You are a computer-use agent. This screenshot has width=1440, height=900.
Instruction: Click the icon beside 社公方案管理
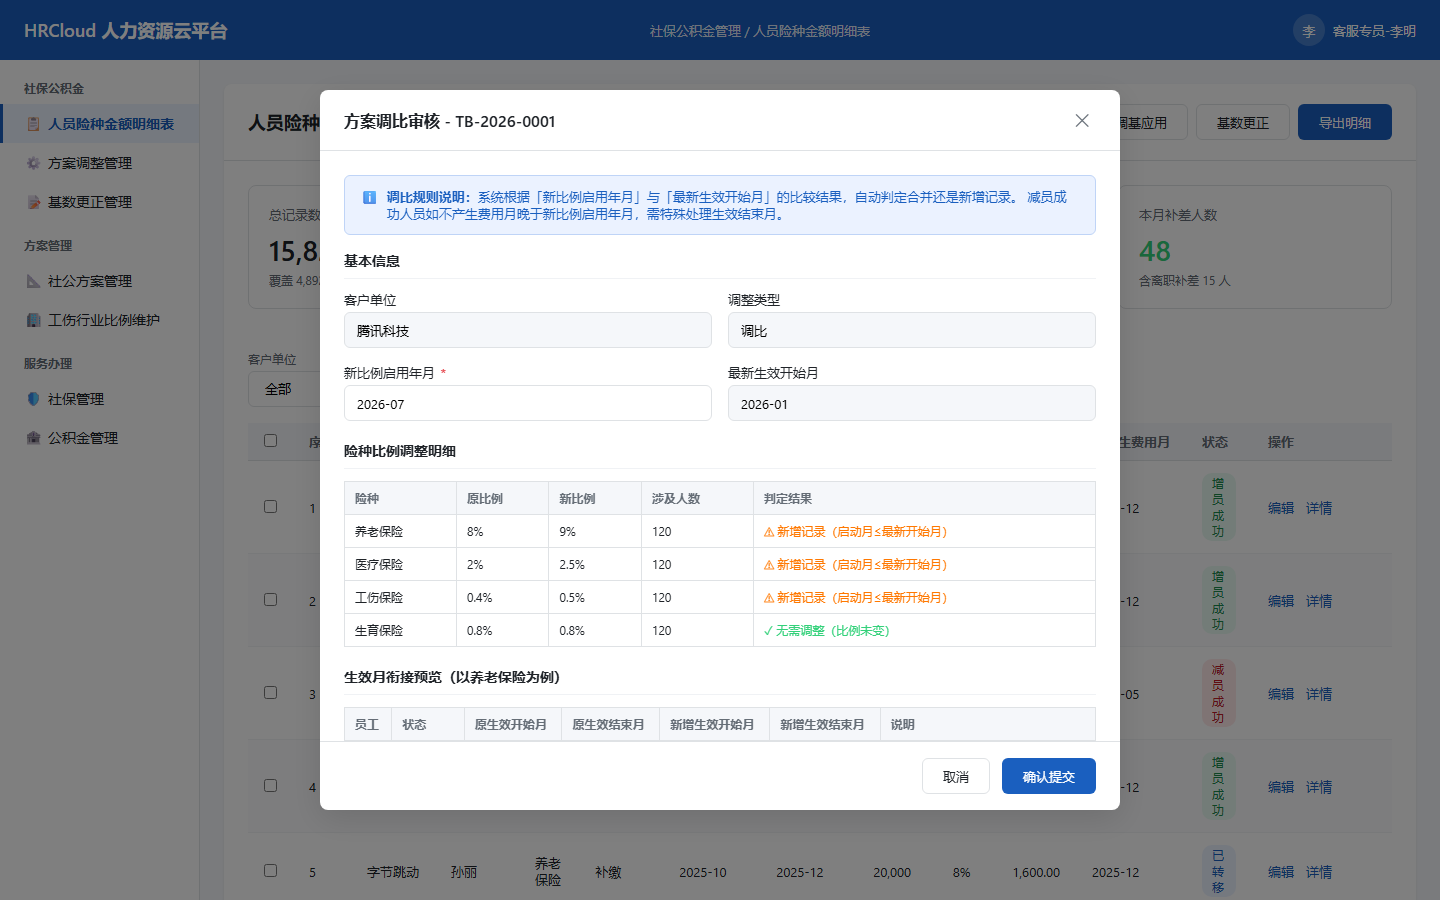(x=33, y=281)
